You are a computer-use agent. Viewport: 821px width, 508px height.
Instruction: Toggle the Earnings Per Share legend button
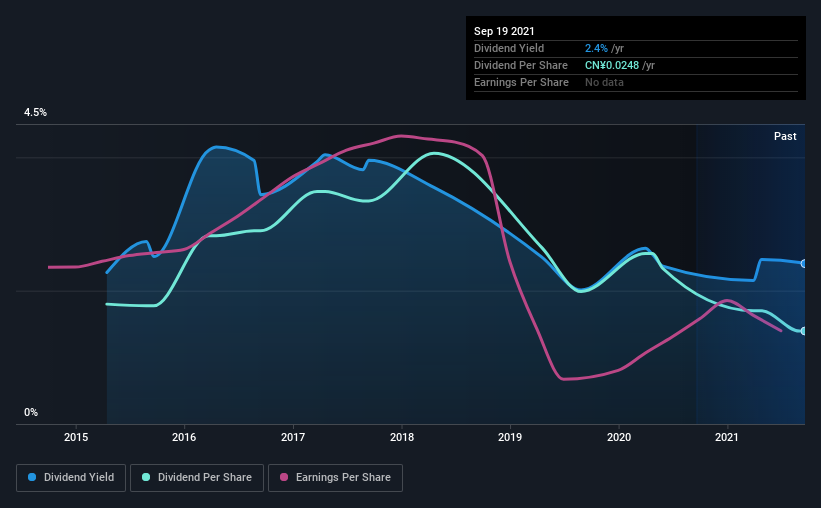(x=335, y=478)
